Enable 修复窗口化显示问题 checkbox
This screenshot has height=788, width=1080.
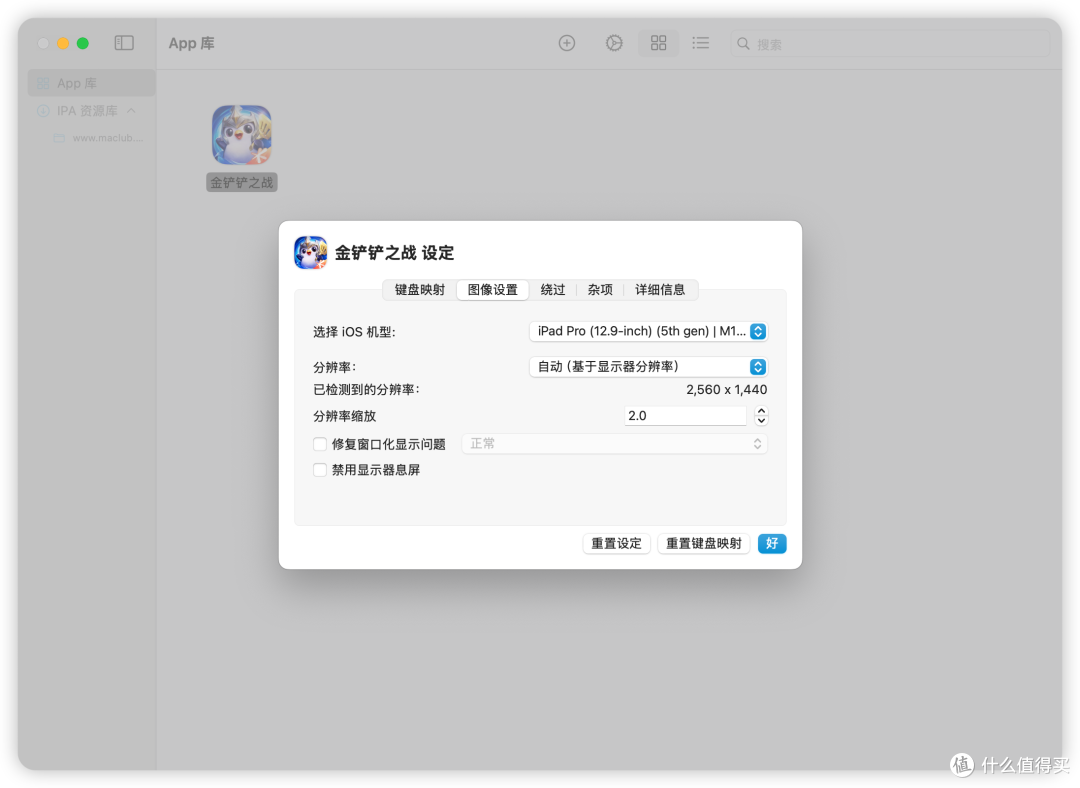point(320,444)
